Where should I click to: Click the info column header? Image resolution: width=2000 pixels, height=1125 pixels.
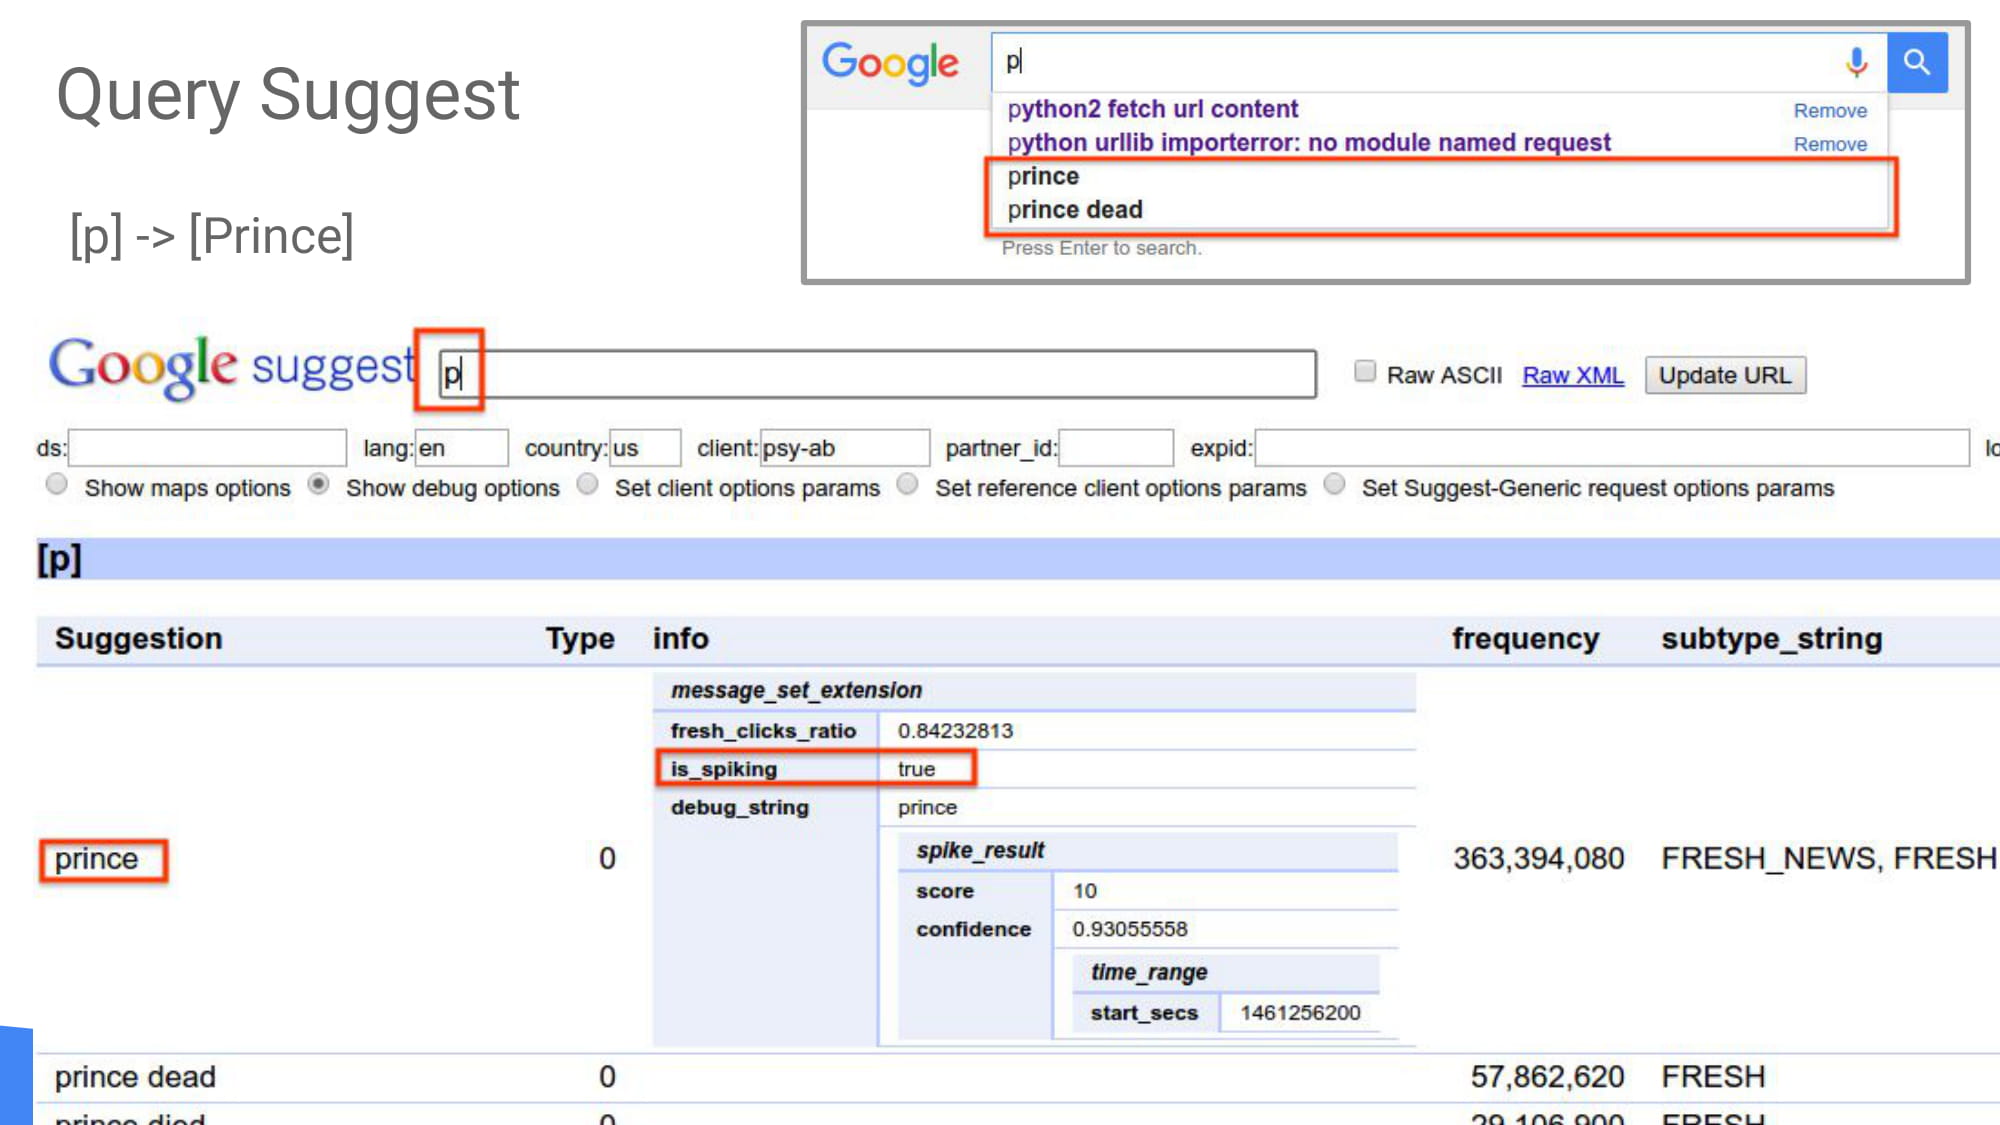tap(681, 639)
